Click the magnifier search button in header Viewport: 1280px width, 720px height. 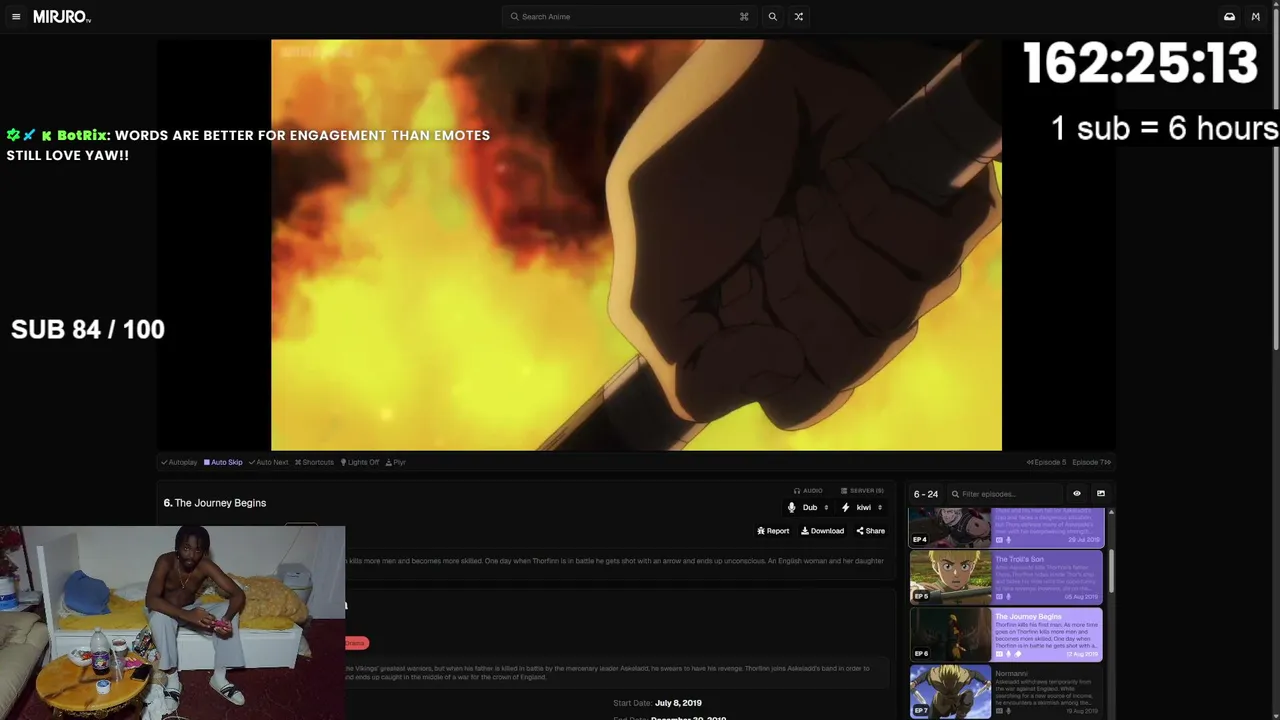tap(772, 17)
